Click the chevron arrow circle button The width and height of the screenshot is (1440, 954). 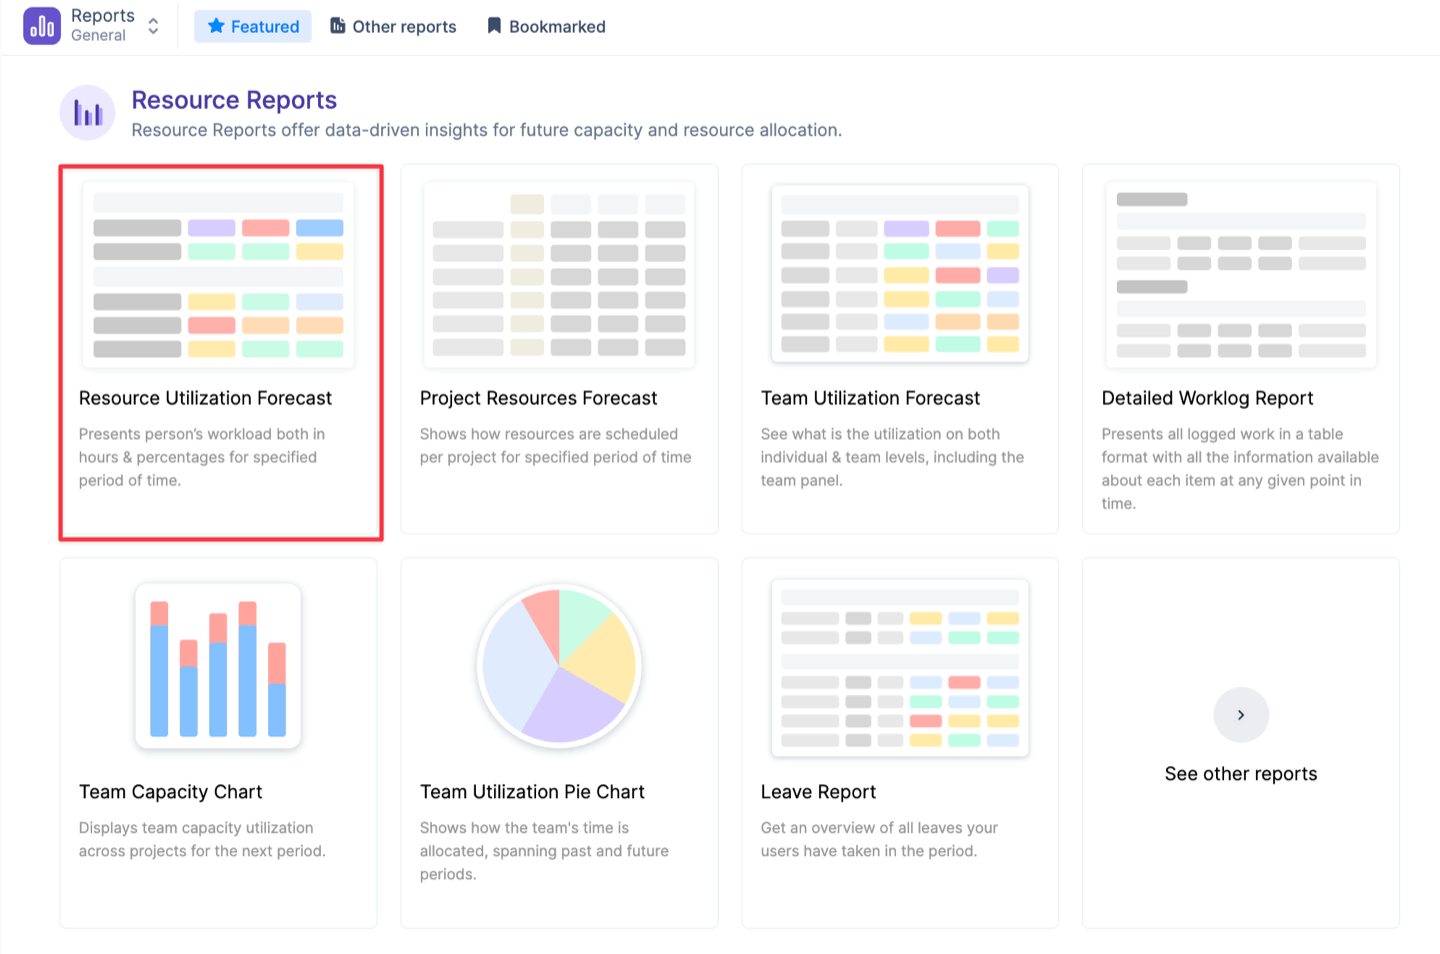[1241, 715]
